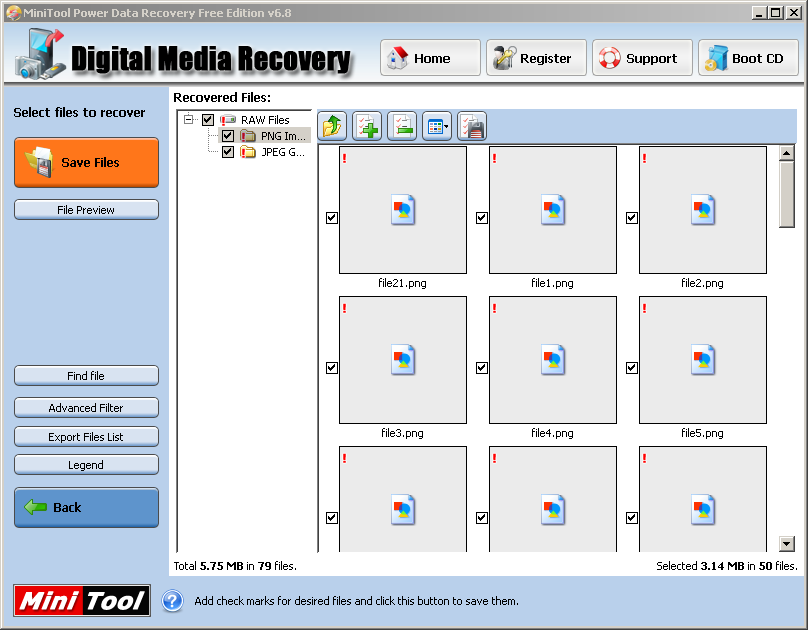This screenshot has height=630, width=808.
Task: Select the file21.png file name
Action: tap(402, 283)
